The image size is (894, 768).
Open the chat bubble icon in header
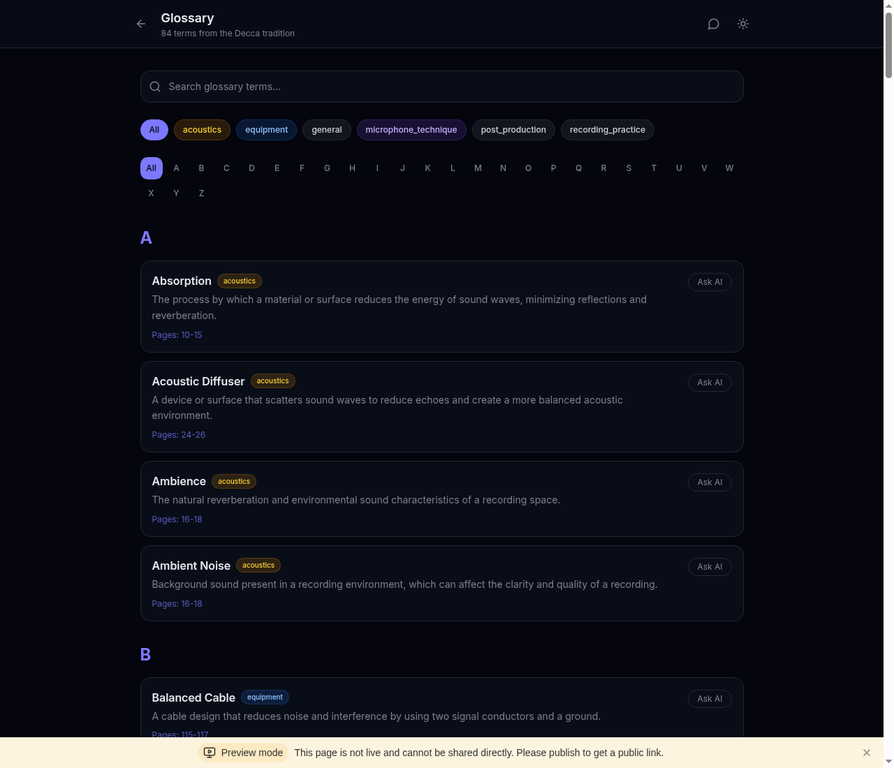pyautogui.click(x=713, y=24)
